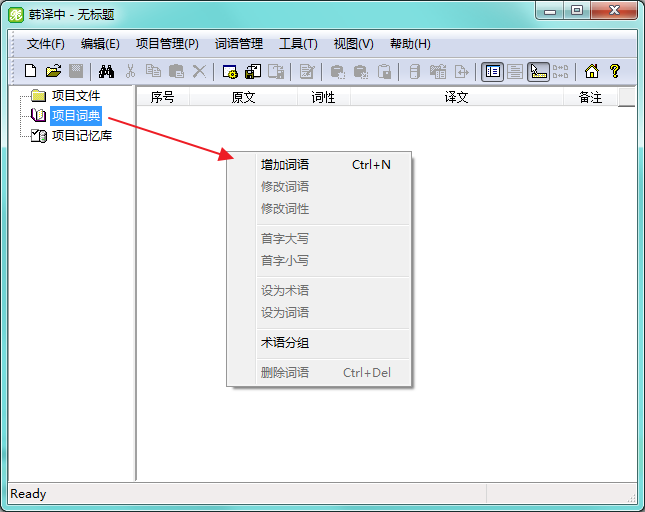
Task: Click the 词性 column header
Action: pos(323,97)
